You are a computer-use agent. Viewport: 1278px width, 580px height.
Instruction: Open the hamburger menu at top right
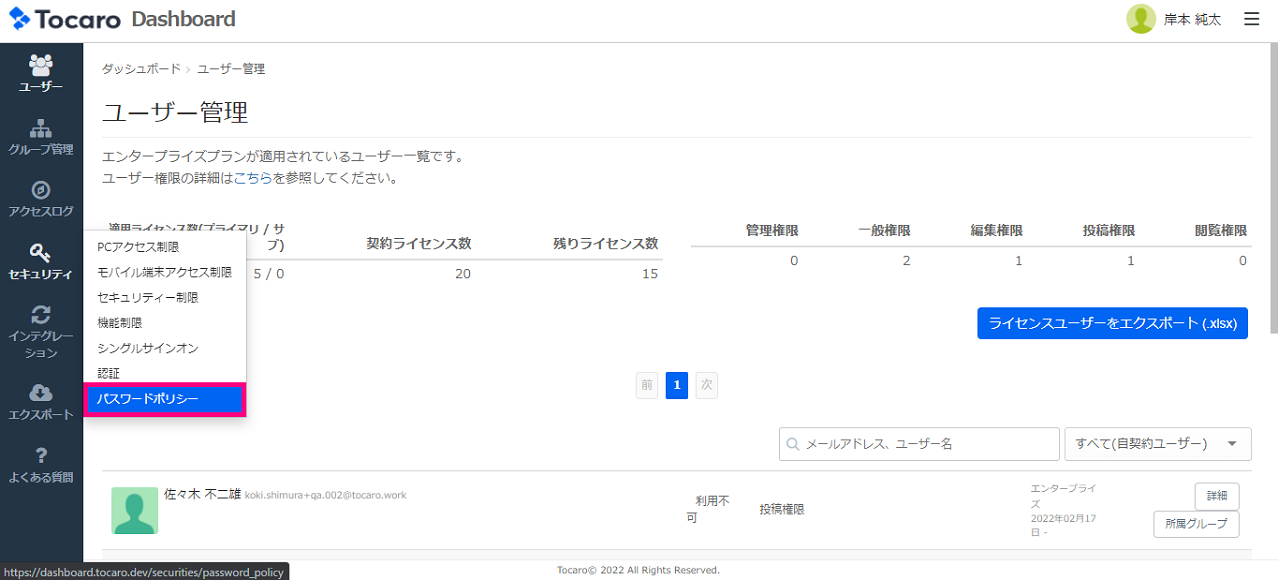pyautogui.click(x=1251, y=18)
